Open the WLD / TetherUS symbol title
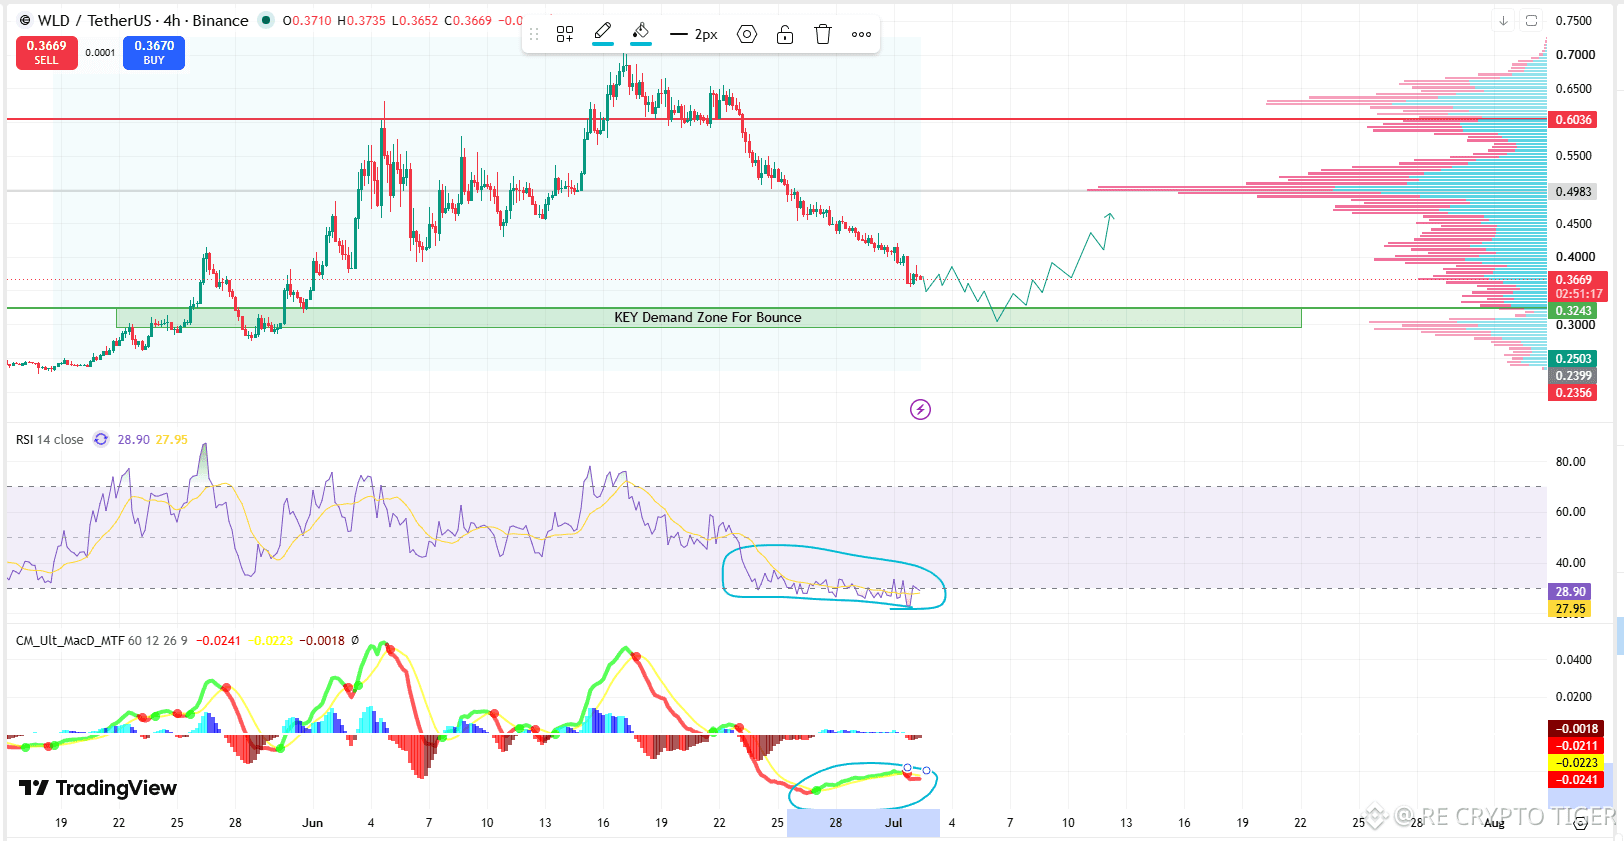Image resolution: width=1624 pixels, height=841 pixels. (143, 20)
